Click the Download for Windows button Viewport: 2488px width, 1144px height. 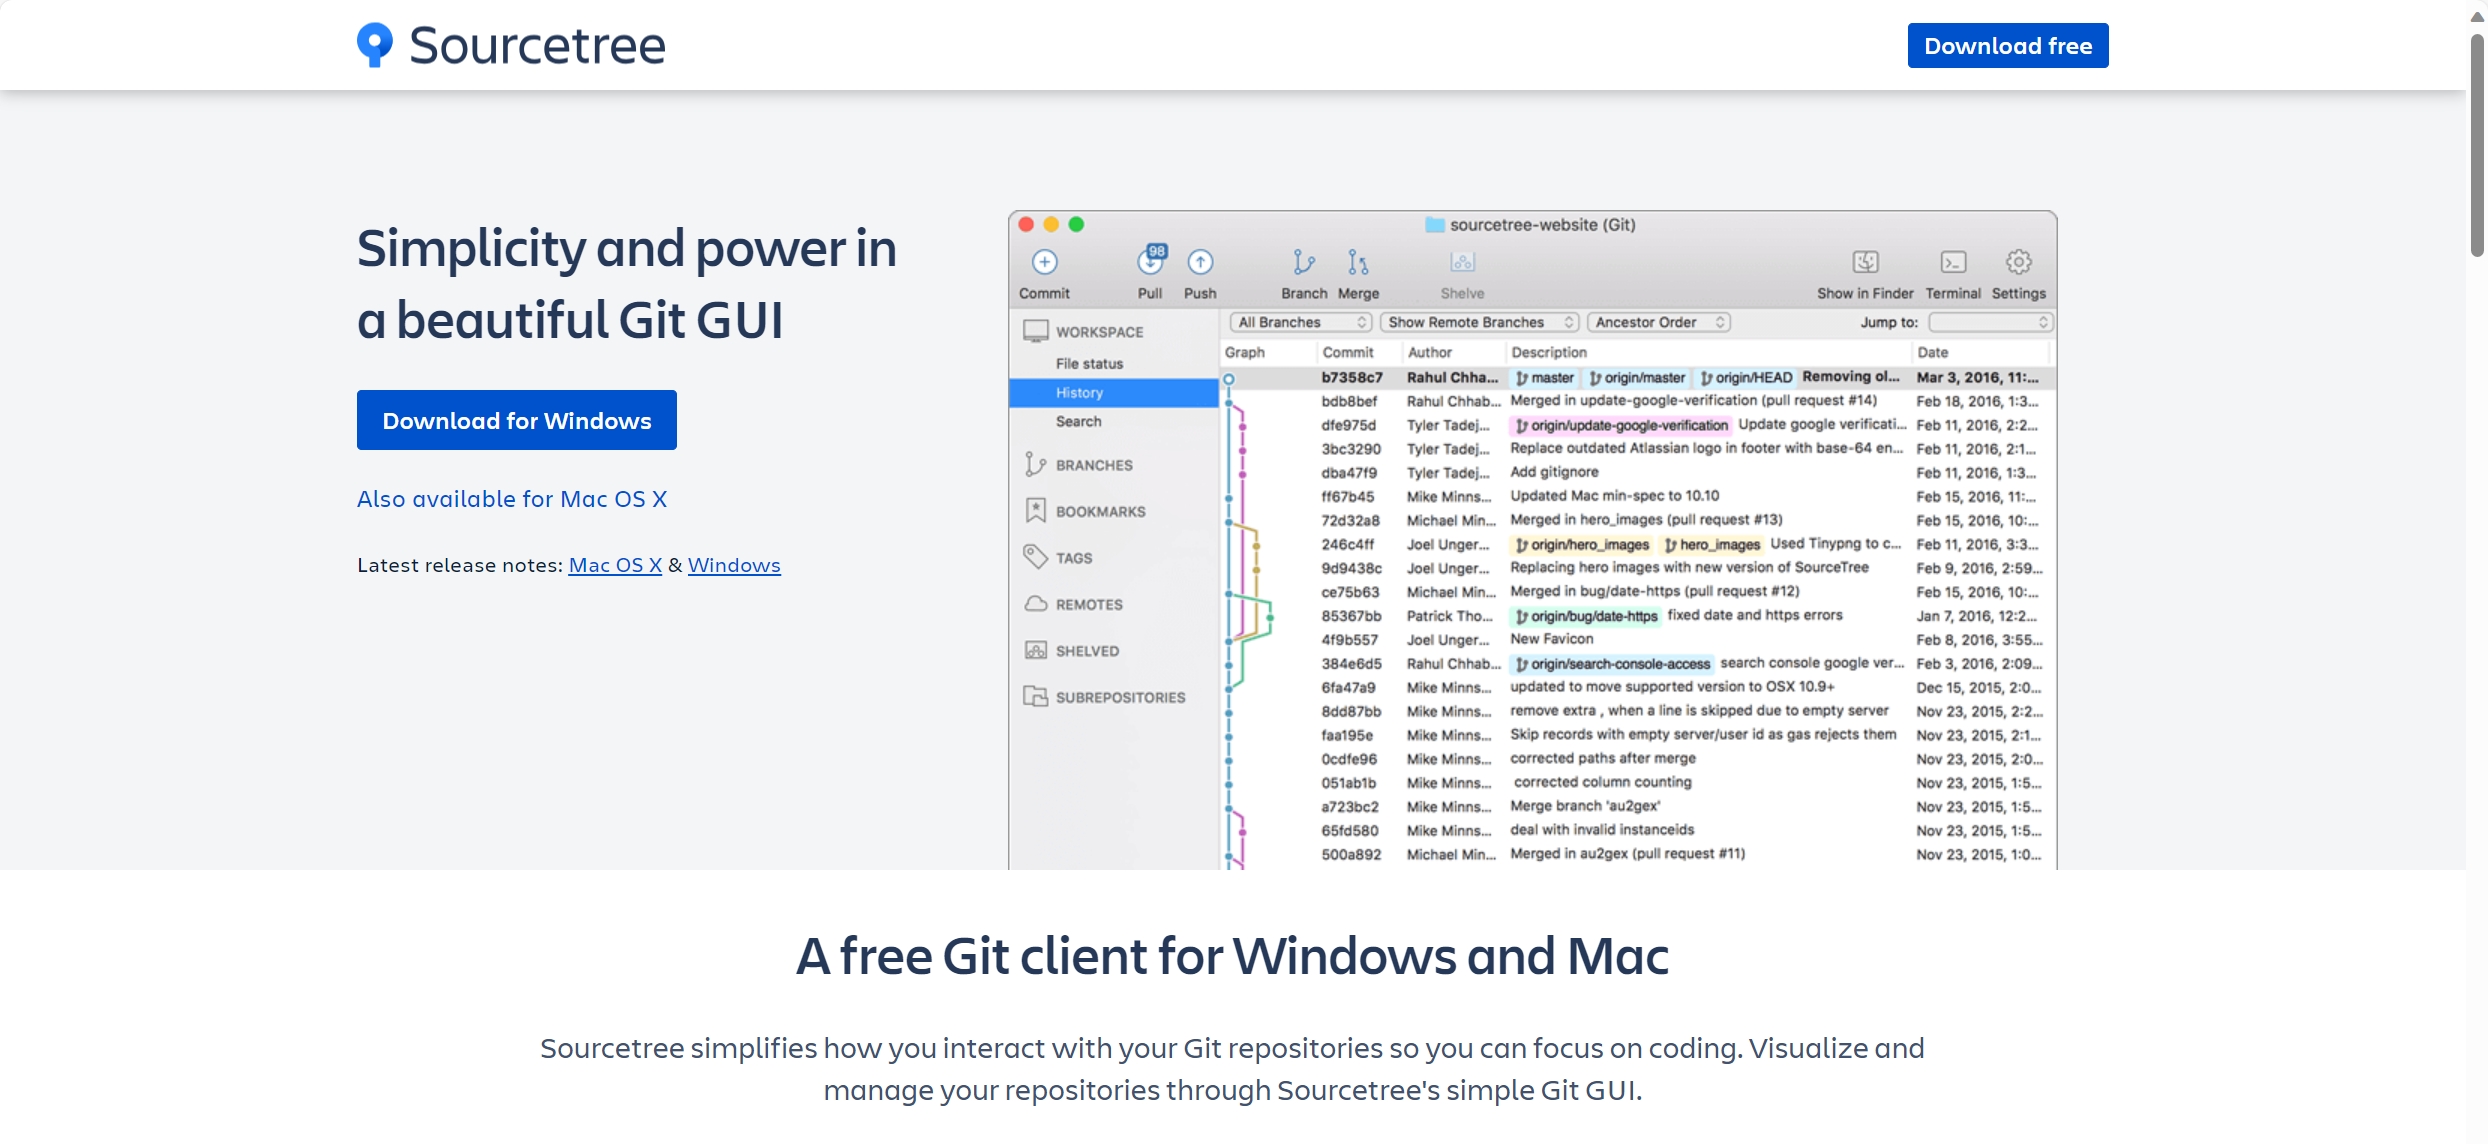click(517, 420)
